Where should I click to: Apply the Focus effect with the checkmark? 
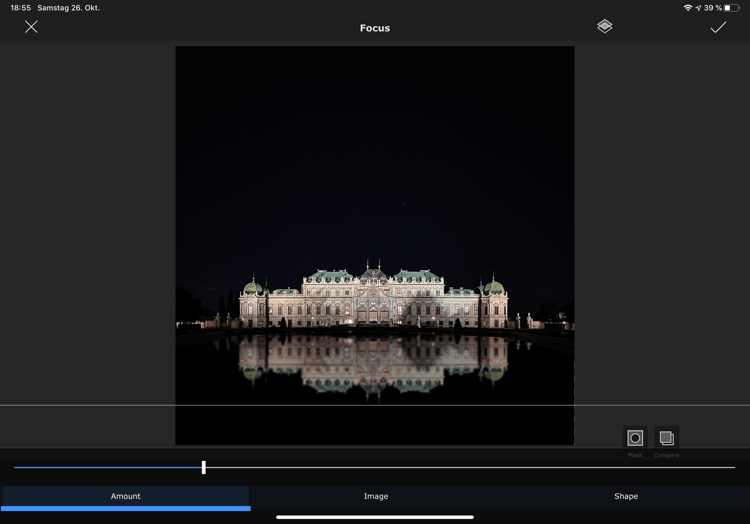(718, 27)
